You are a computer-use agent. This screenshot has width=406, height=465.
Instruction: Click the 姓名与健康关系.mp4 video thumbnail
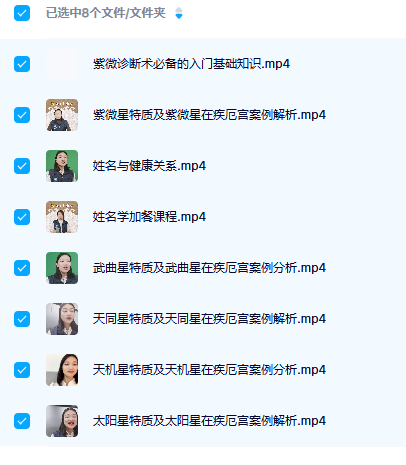point(62,166)
